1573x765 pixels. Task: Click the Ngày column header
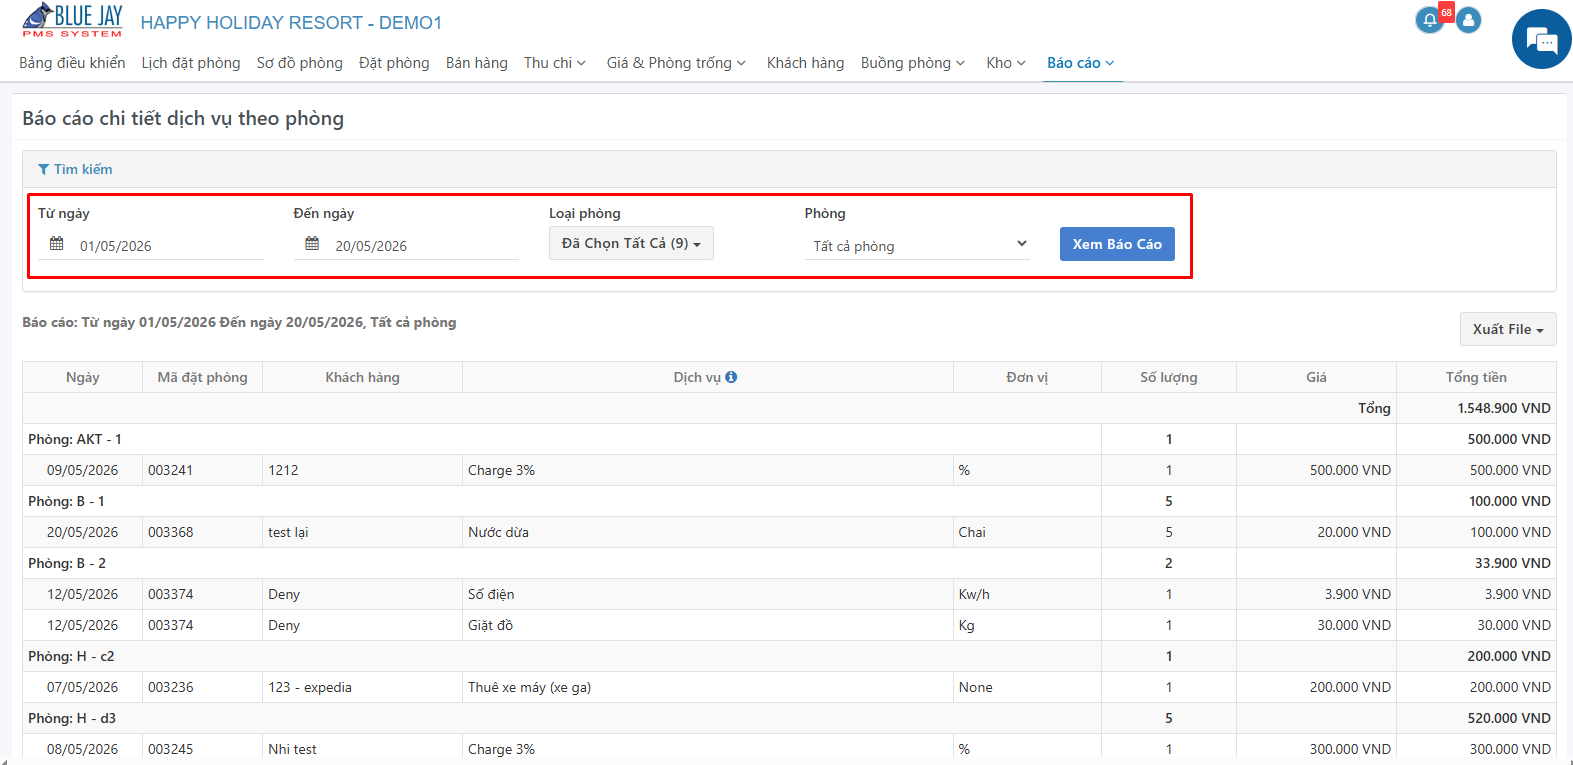83,377
